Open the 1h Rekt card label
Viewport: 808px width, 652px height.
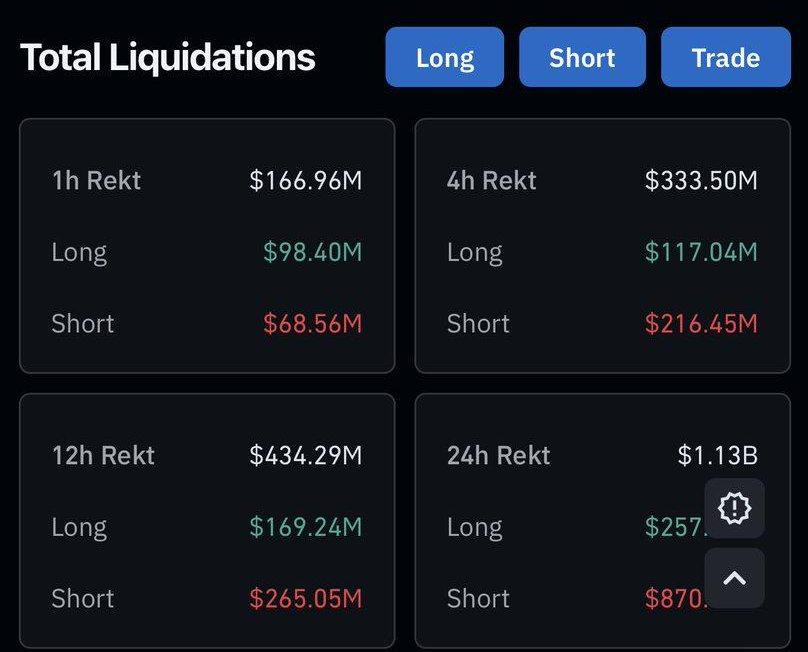pyautogui.click(x=96, y=180)
